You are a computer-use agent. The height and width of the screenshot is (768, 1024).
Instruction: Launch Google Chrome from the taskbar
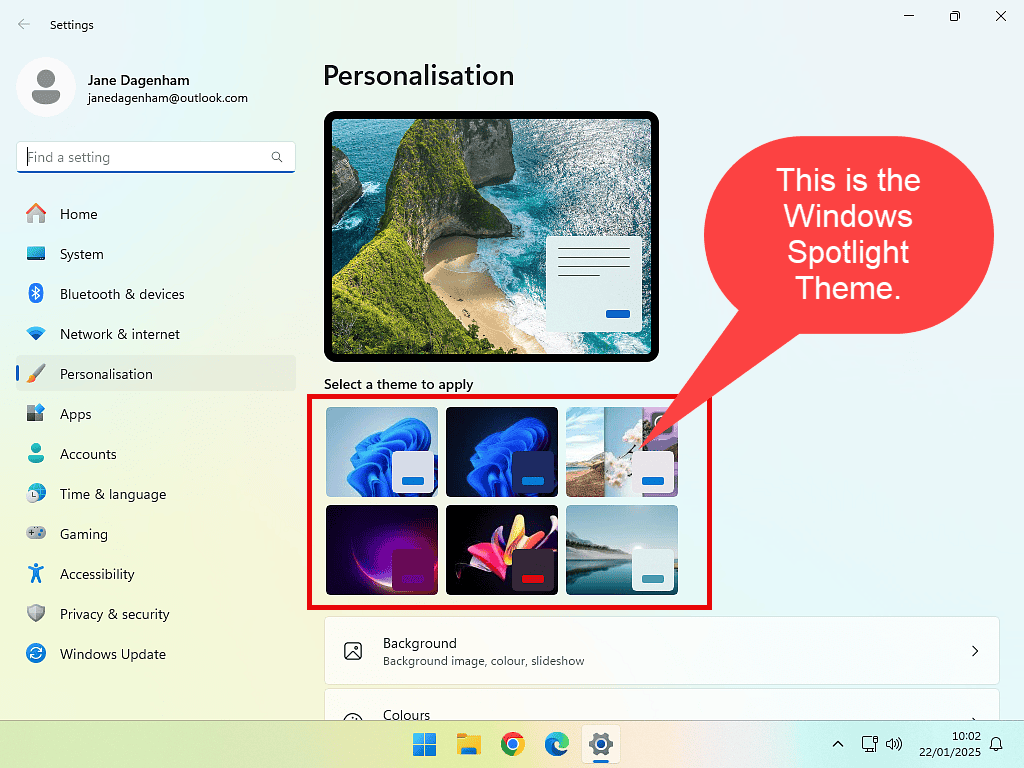[512, 745]
